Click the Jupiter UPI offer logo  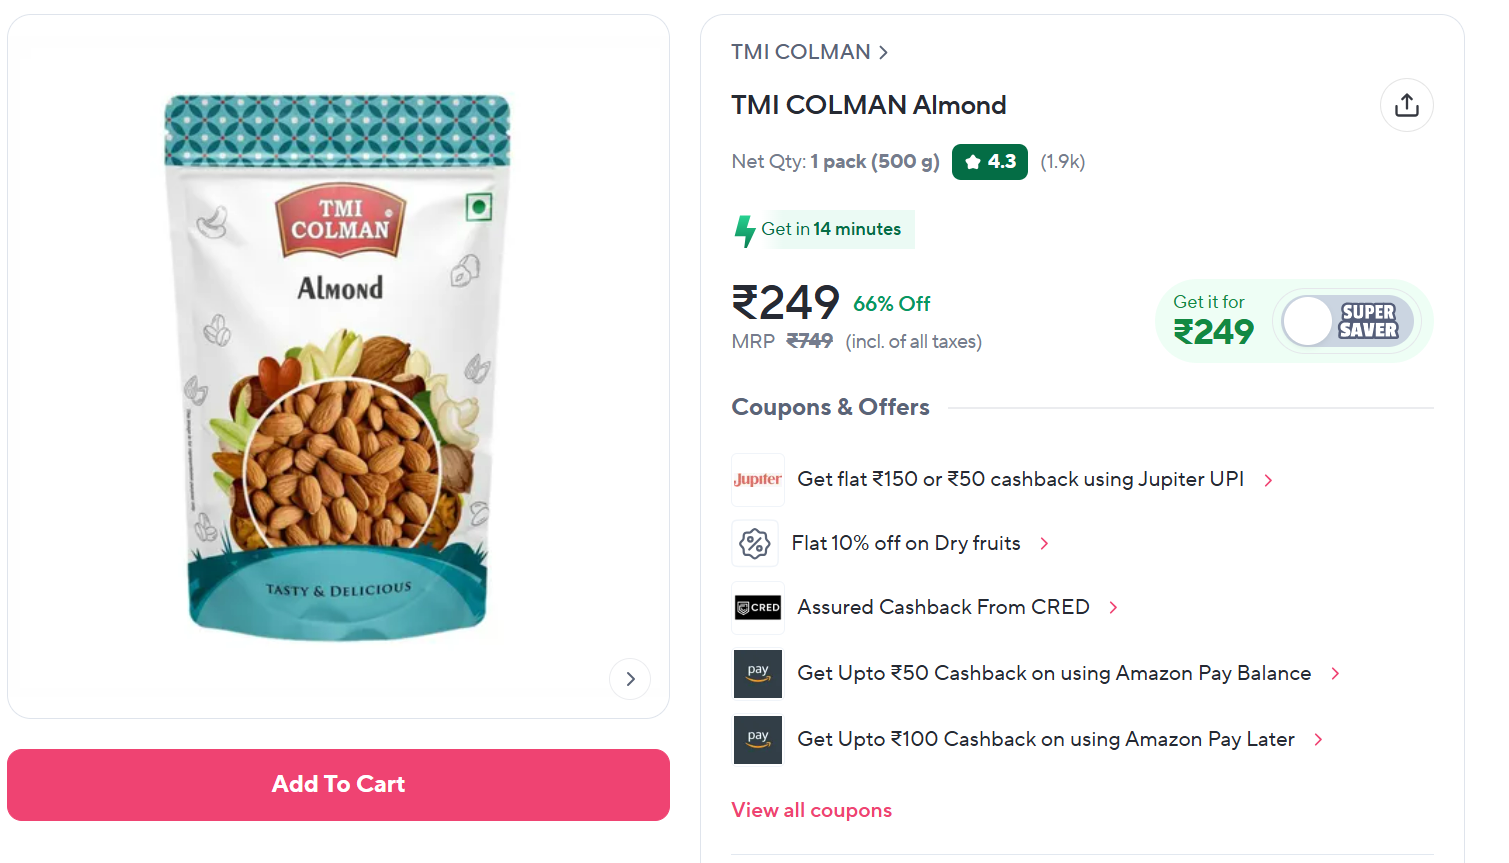[x=757, y=480]
